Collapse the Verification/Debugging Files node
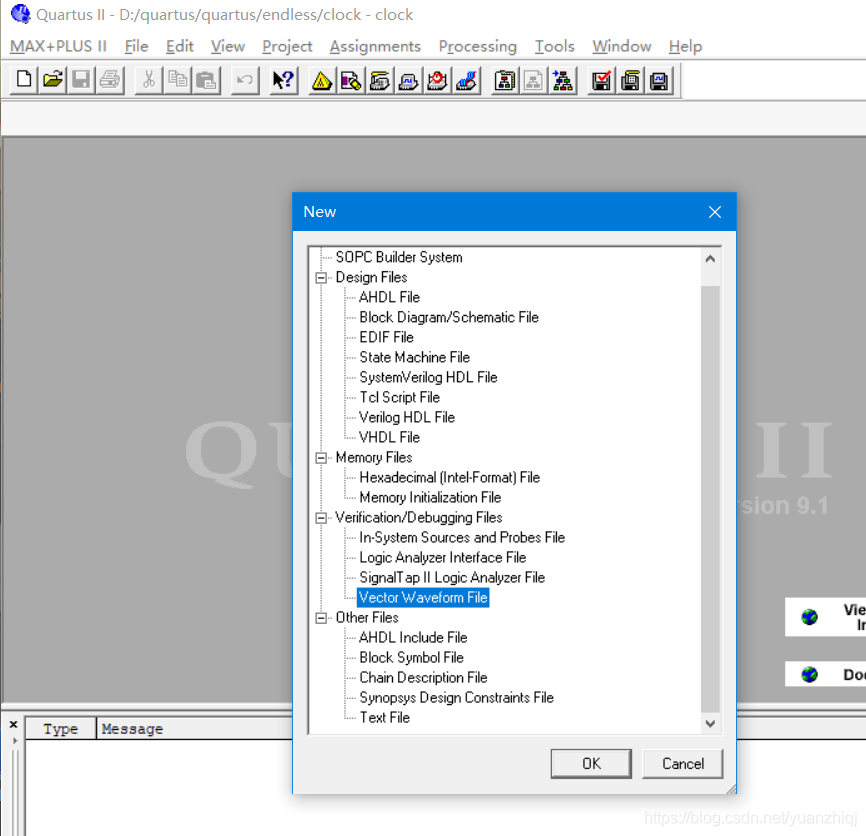This screenshot has height=836, width=866. (x=321, y=518)
